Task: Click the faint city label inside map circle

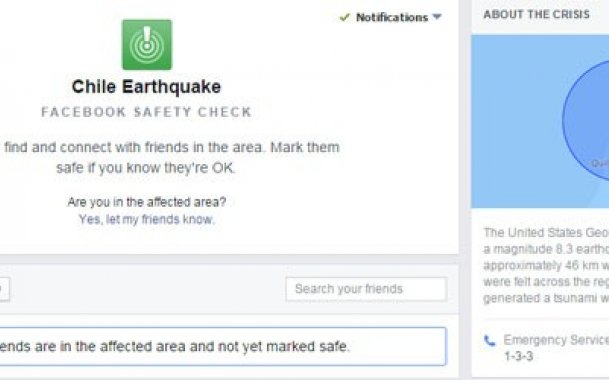Action: pyautogui.click(x=600, y=164)
